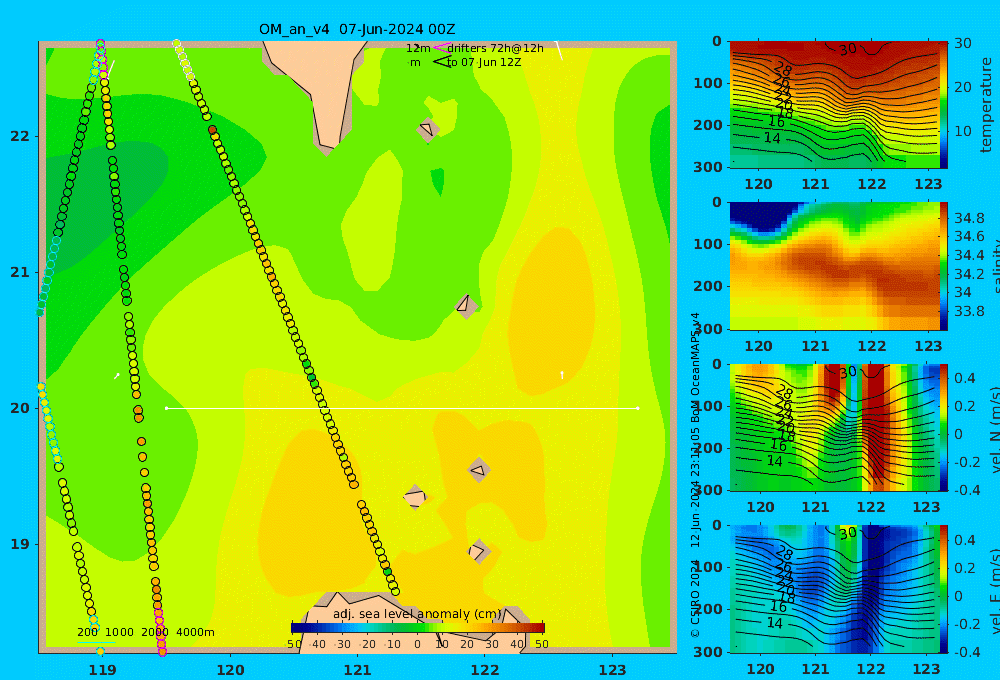Screen dimensions: 1000x680
Task: Select the island near 19.55°N 121.95°E
Action: coord(478,471)
